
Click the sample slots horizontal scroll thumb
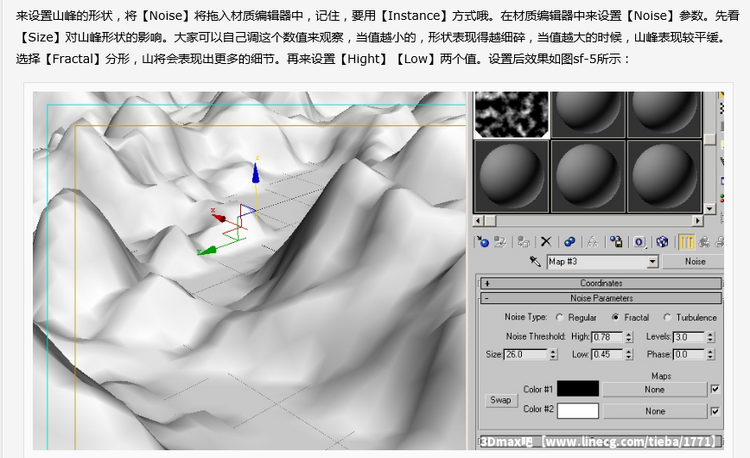(490, 221)
